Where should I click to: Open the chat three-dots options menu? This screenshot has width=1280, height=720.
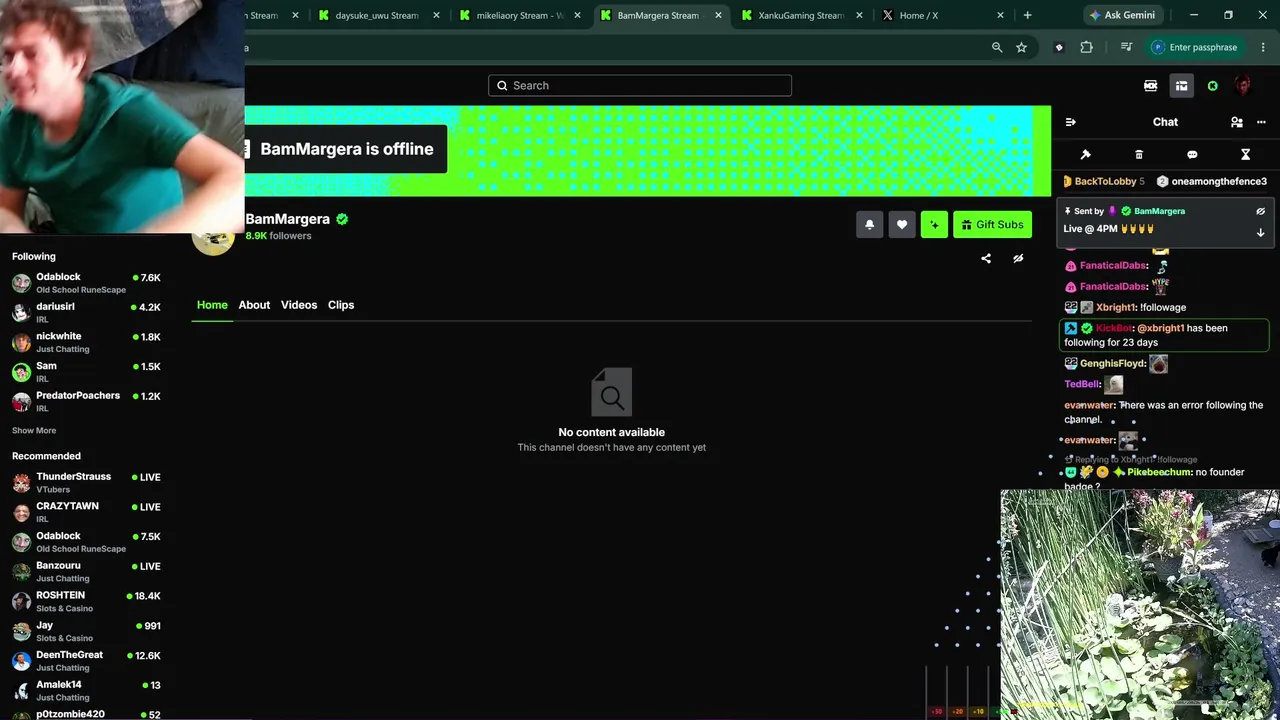(1261, 122)
